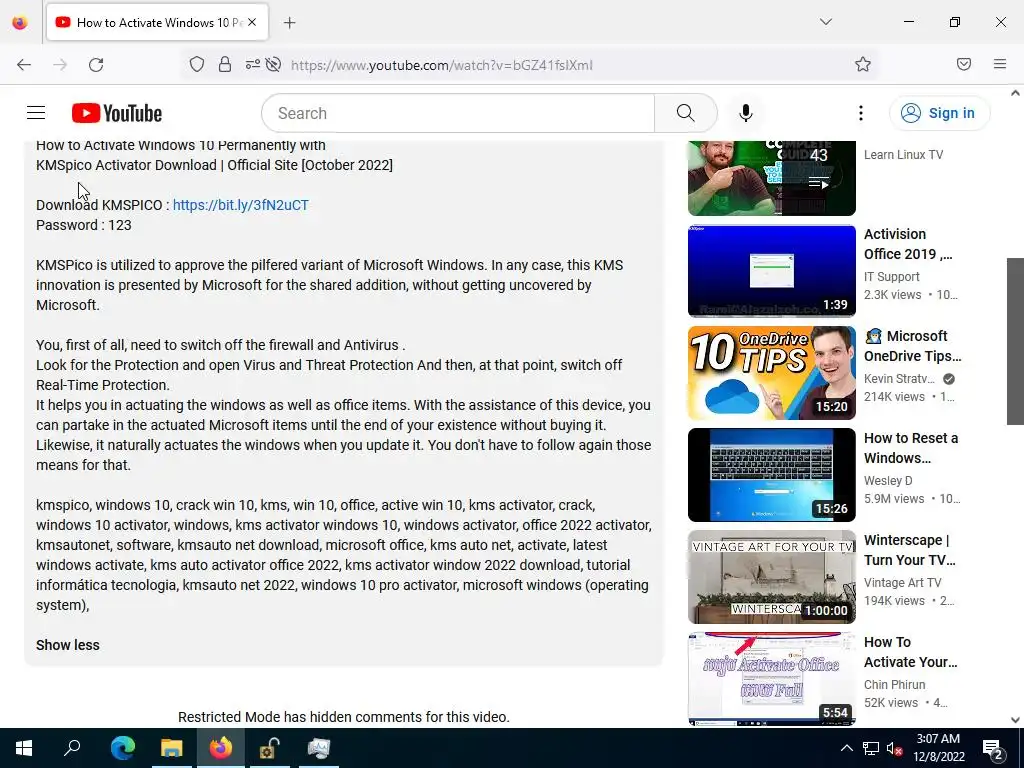Open Winterscape vintage art video thumbnail

pos(771,577)
